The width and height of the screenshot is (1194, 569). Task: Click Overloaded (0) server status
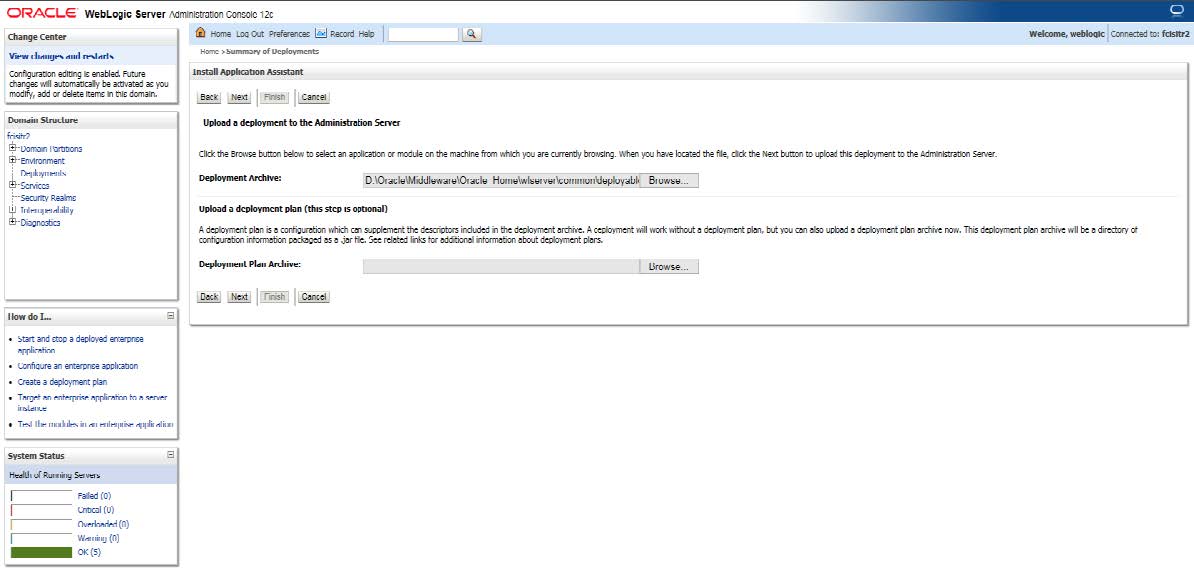pos(103,524)
